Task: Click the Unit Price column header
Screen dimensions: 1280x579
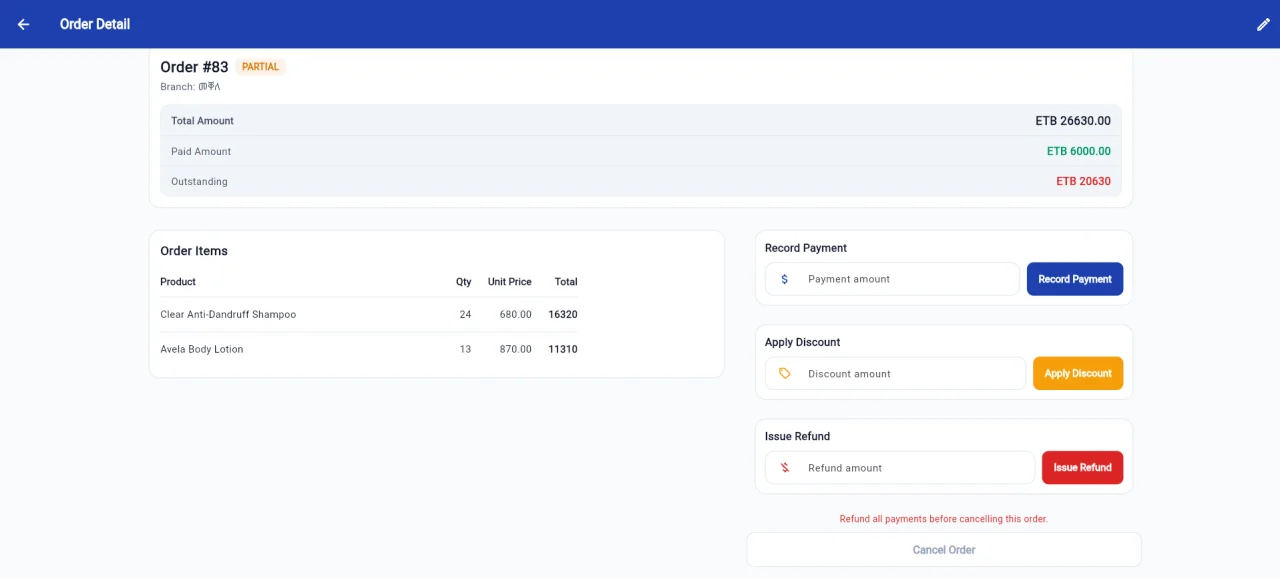Action: click(509, 282)
